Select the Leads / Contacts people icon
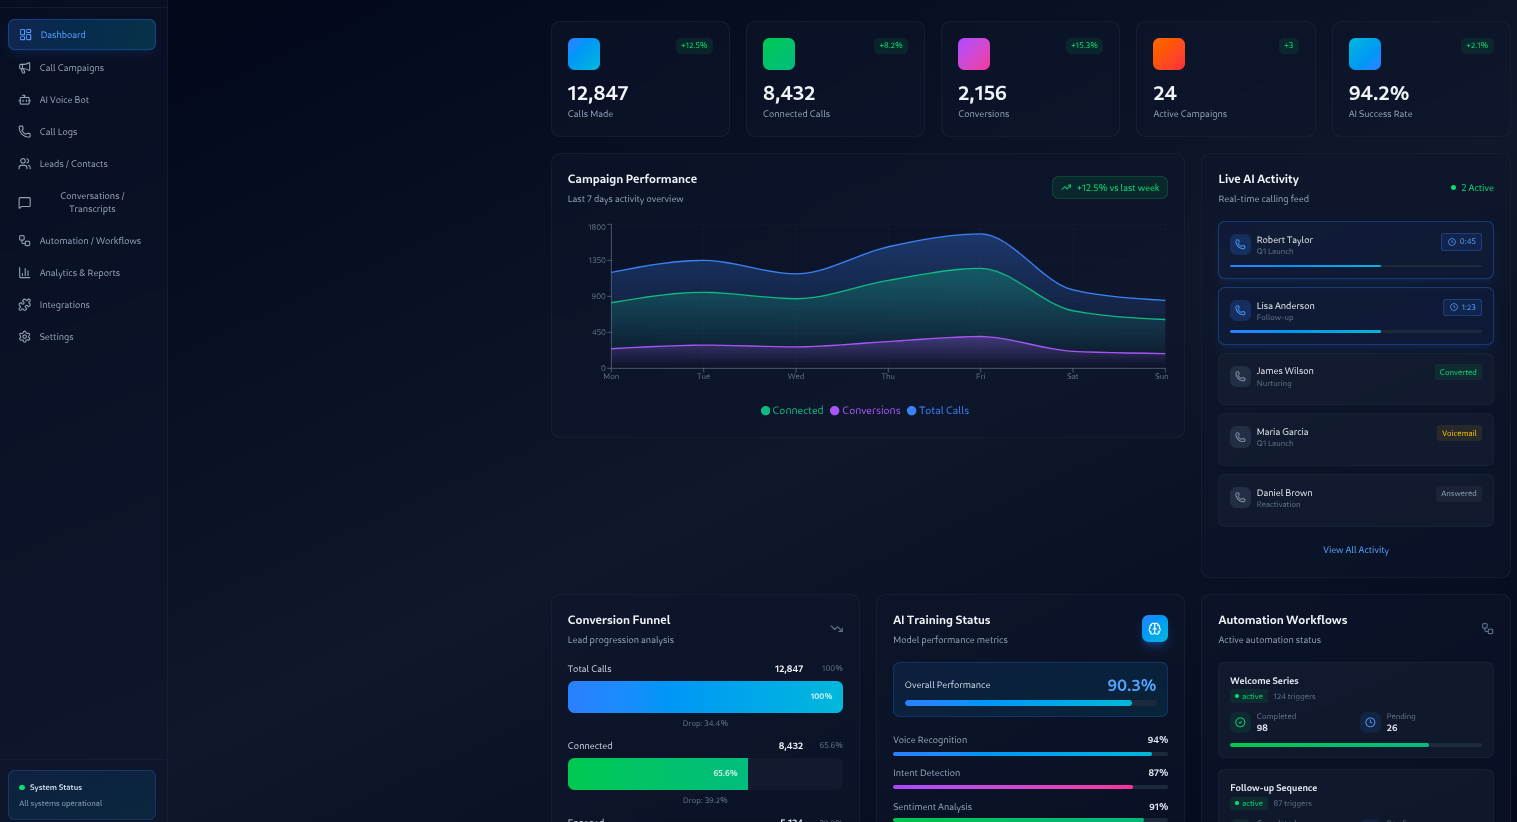 coord(25,164)
